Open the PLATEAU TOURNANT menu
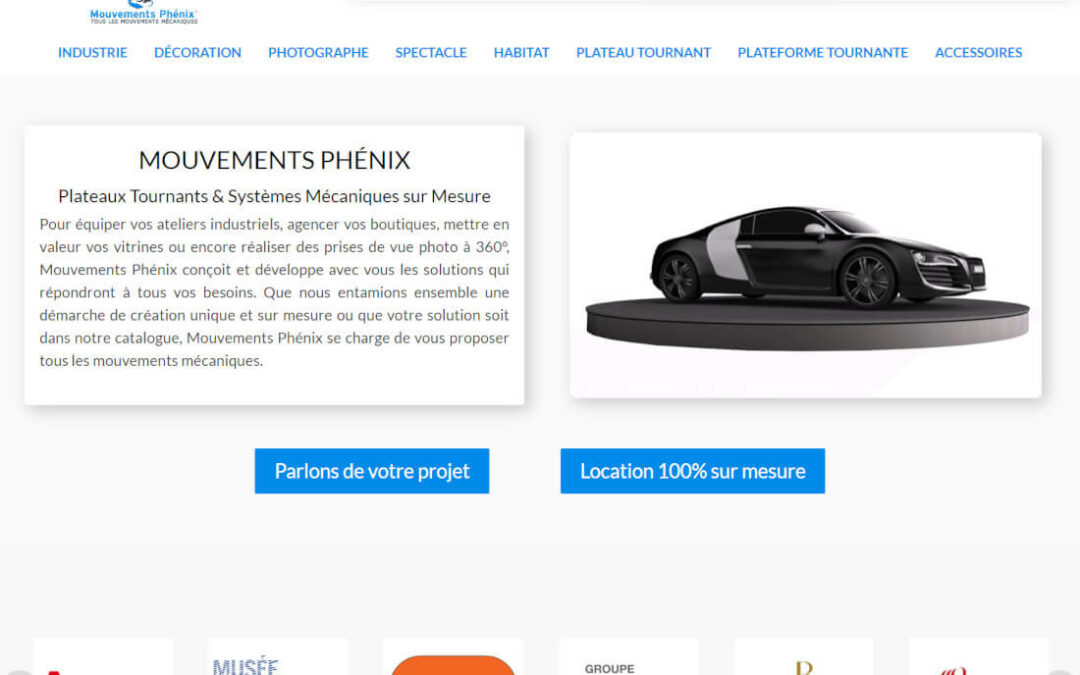The image size is (1080, 675). (643, 52)
